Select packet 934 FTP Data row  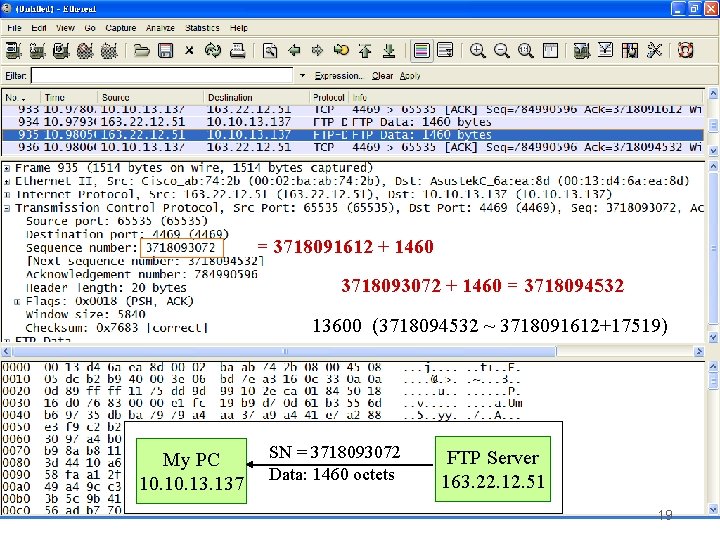pos(353,122)
